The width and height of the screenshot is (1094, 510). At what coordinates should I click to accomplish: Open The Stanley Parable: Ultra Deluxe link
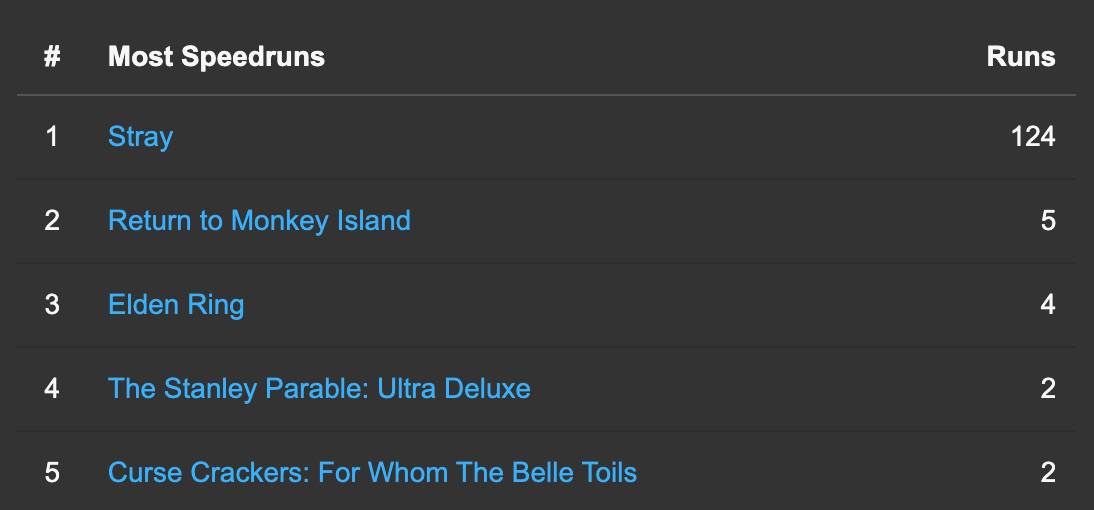[x=319, y=388]
